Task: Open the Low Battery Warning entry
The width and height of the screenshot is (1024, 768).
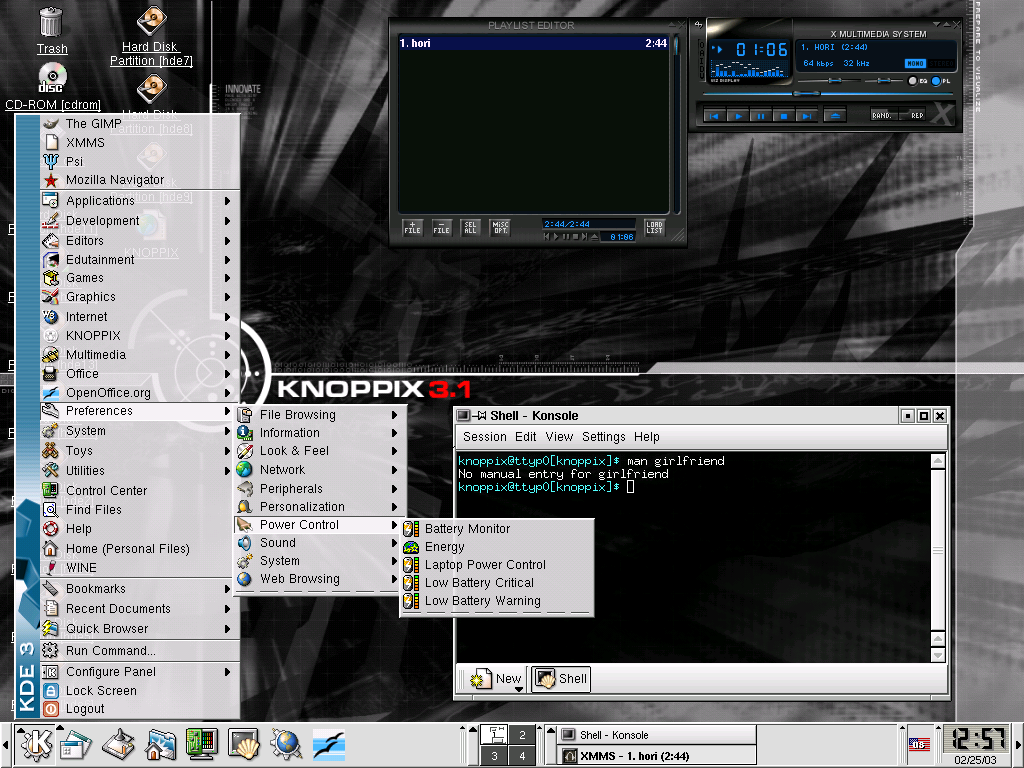Action: 496,601
